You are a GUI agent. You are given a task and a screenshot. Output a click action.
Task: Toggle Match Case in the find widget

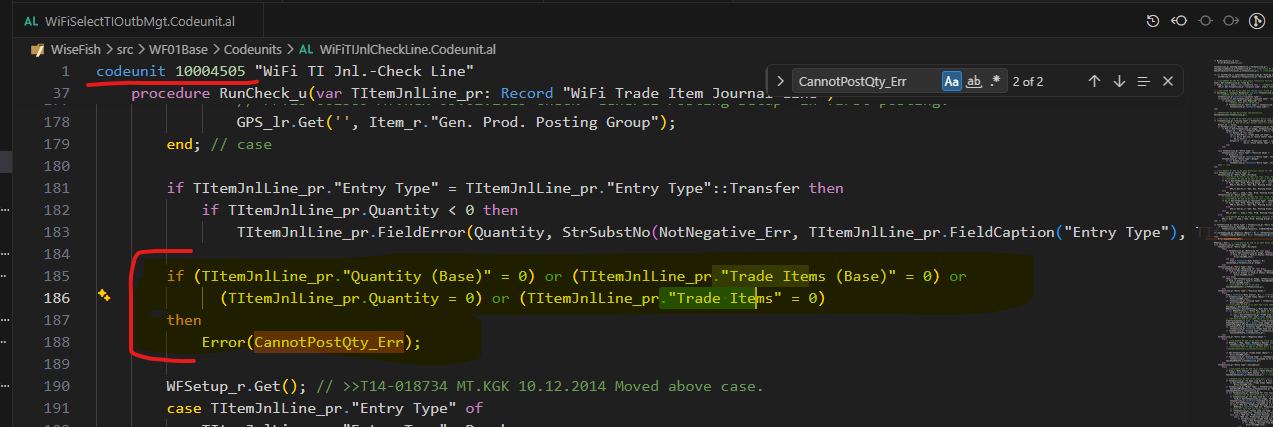[952, 81]
